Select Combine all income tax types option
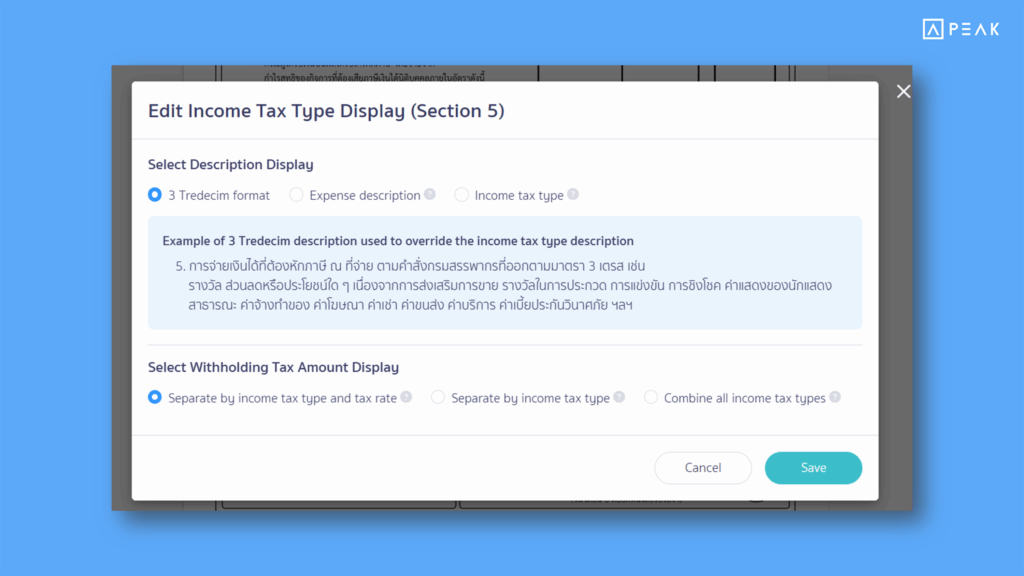Image resolution: width=1024 pixels, height=576 pixels. [651, 398]
